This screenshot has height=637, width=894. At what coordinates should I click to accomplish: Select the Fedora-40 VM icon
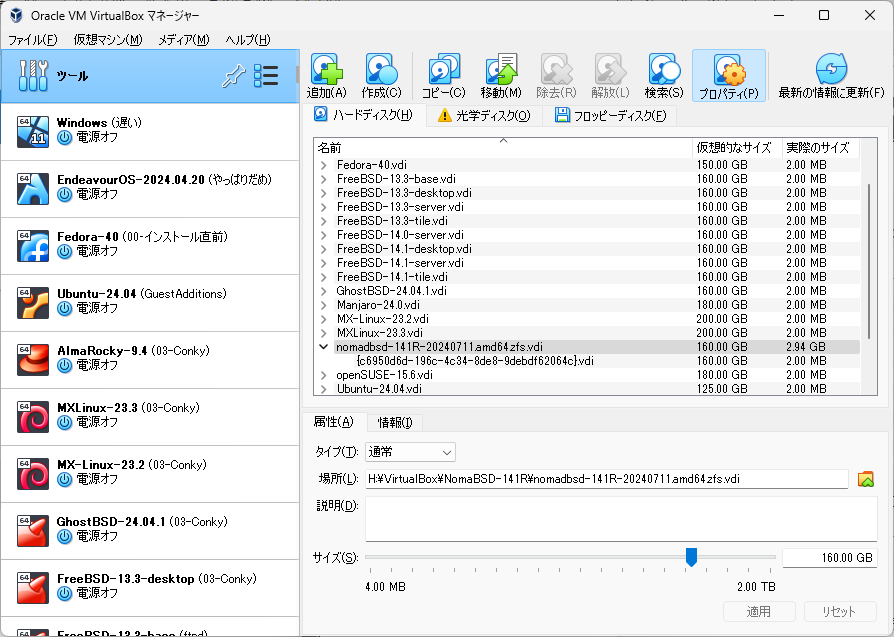click(32, 246)
